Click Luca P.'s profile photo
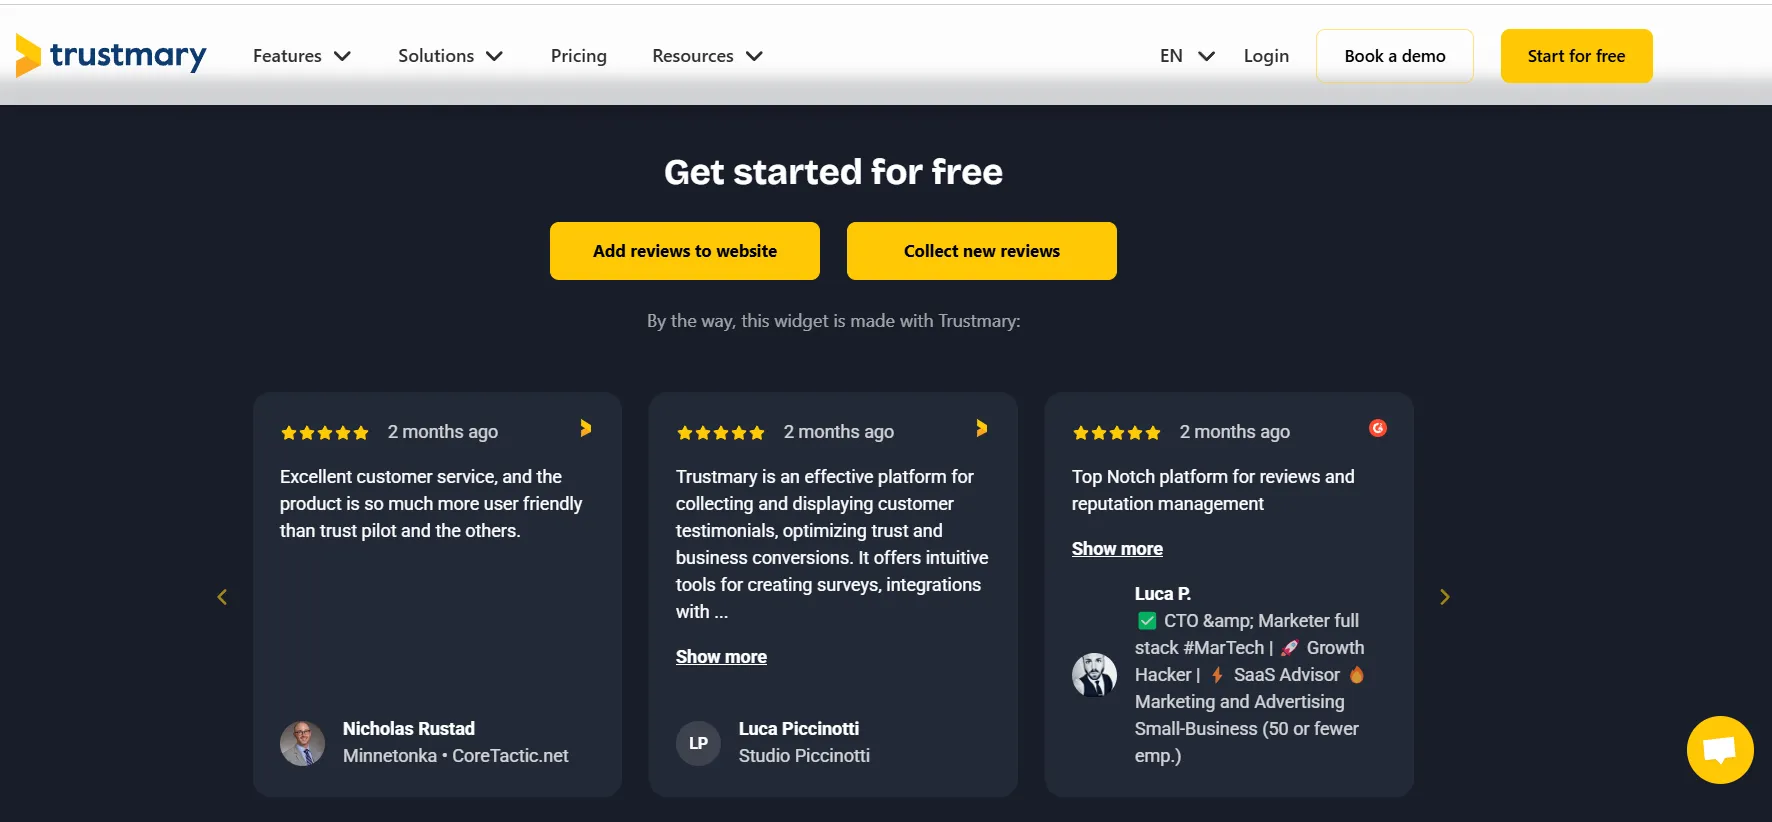Image resolution: width=1772 pixels, height=822 pixels. [x=1095, y=675]
